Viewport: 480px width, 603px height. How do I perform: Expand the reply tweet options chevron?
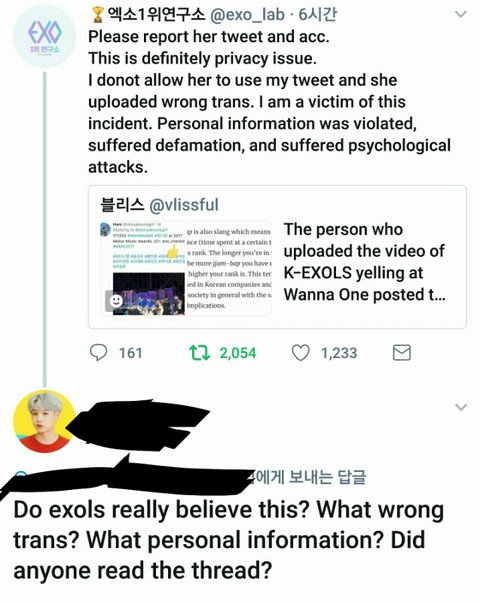point(461,407)
